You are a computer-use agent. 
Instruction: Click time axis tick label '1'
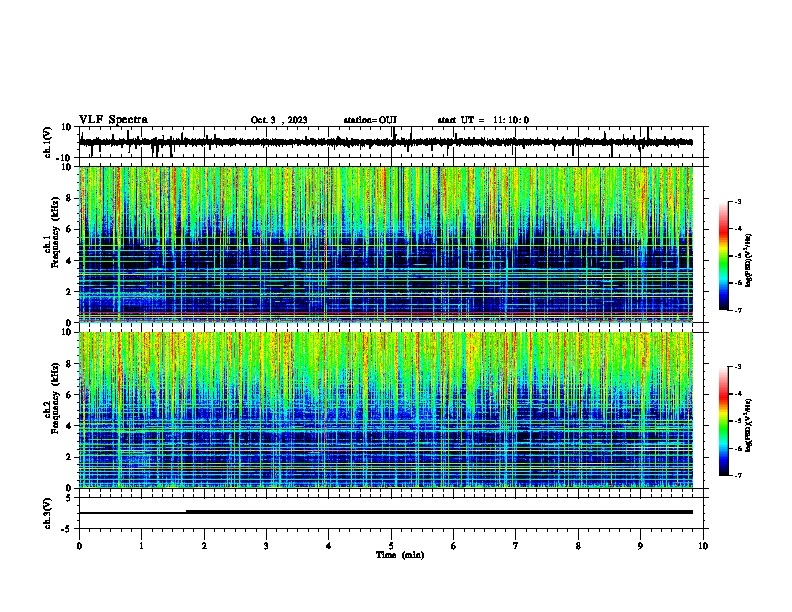pyautogui.click(x=141, y=546)
